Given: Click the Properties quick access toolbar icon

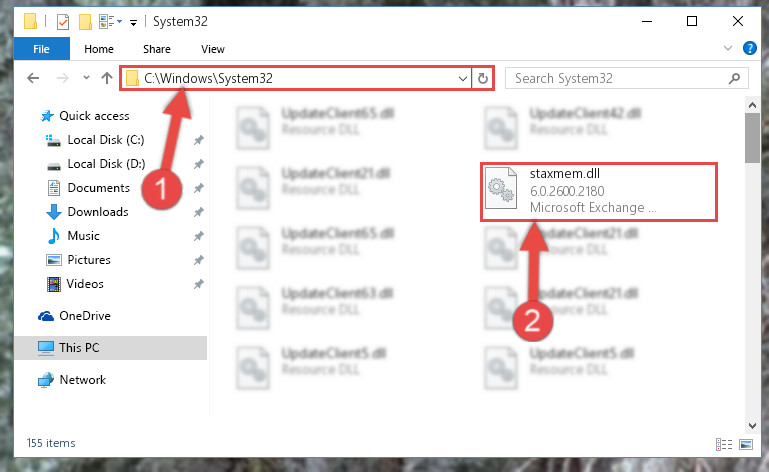Looking at the screenshot, I should [x=63, y=22].
